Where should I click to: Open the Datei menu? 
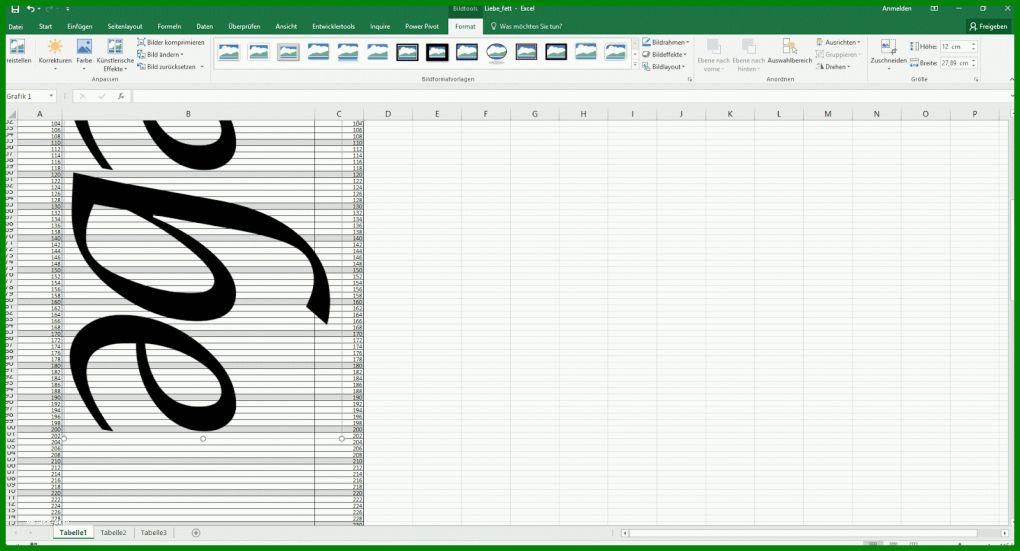pyautogui.click(x=16, y=27)
